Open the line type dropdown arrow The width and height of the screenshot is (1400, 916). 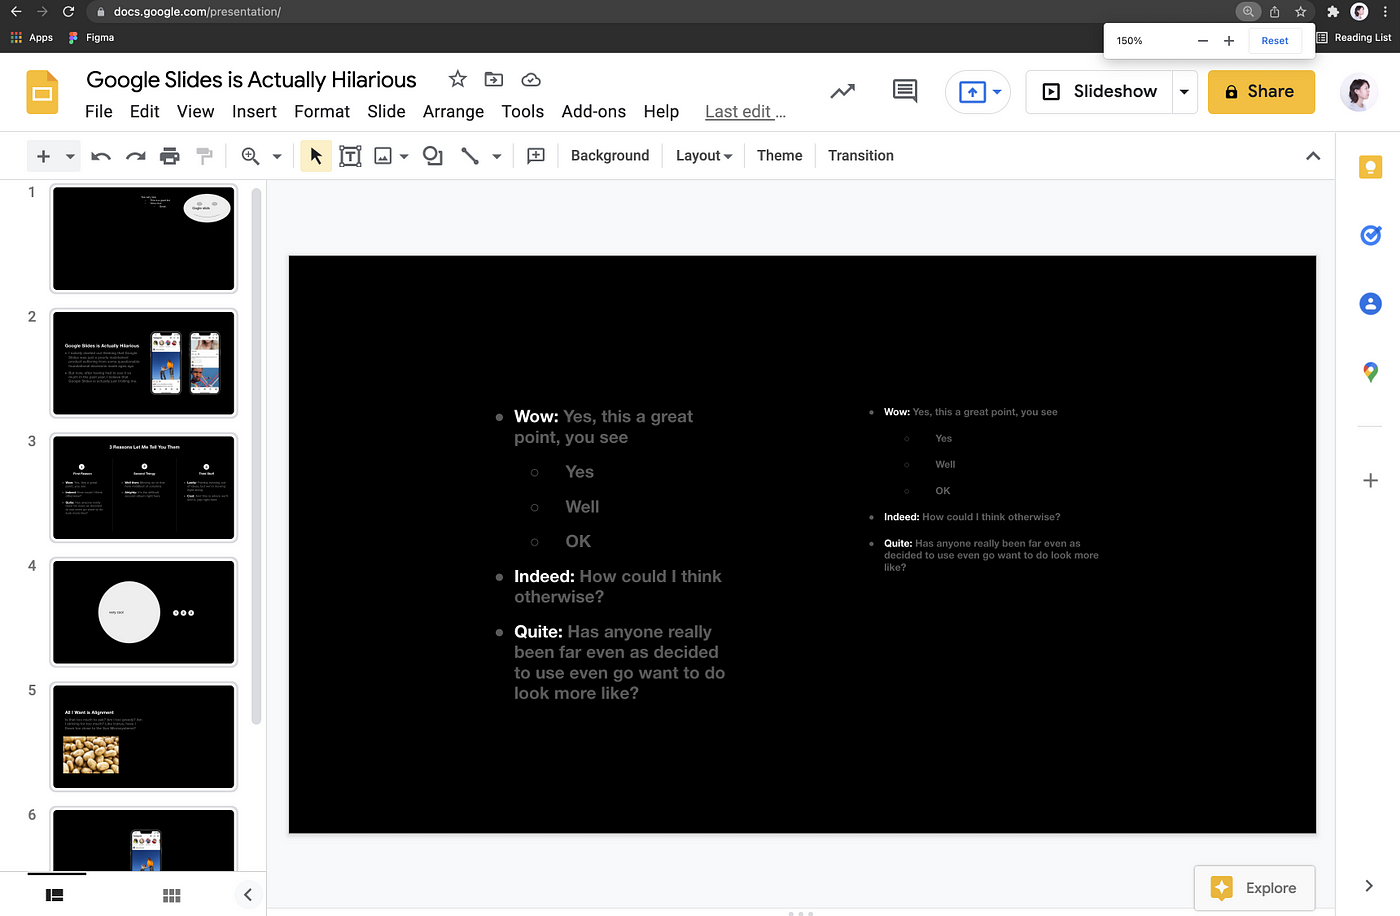tap(497, 157)
